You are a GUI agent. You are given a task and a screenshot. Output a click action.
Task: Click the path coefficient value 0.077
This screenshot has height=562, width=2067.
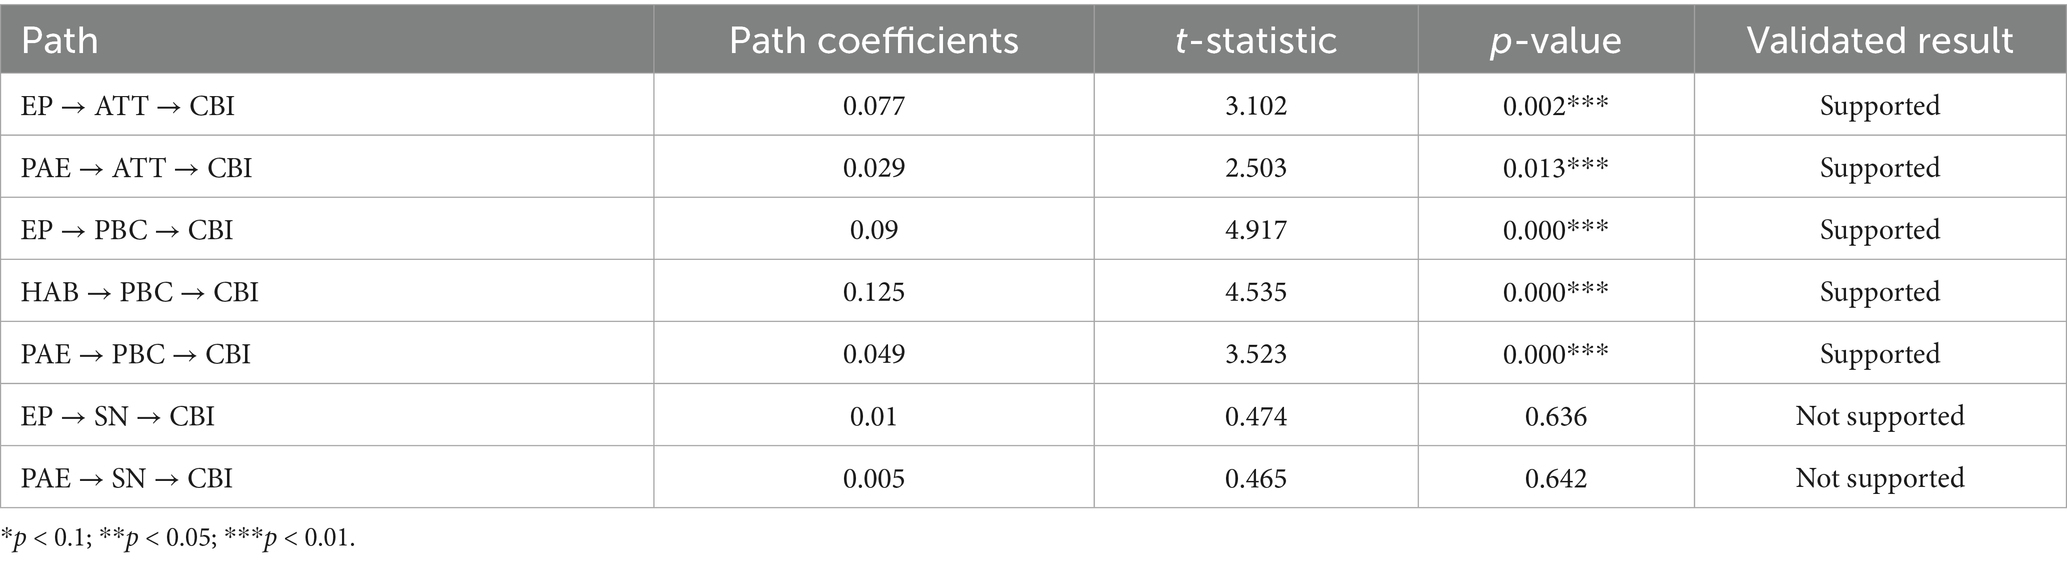click(873, 106)
